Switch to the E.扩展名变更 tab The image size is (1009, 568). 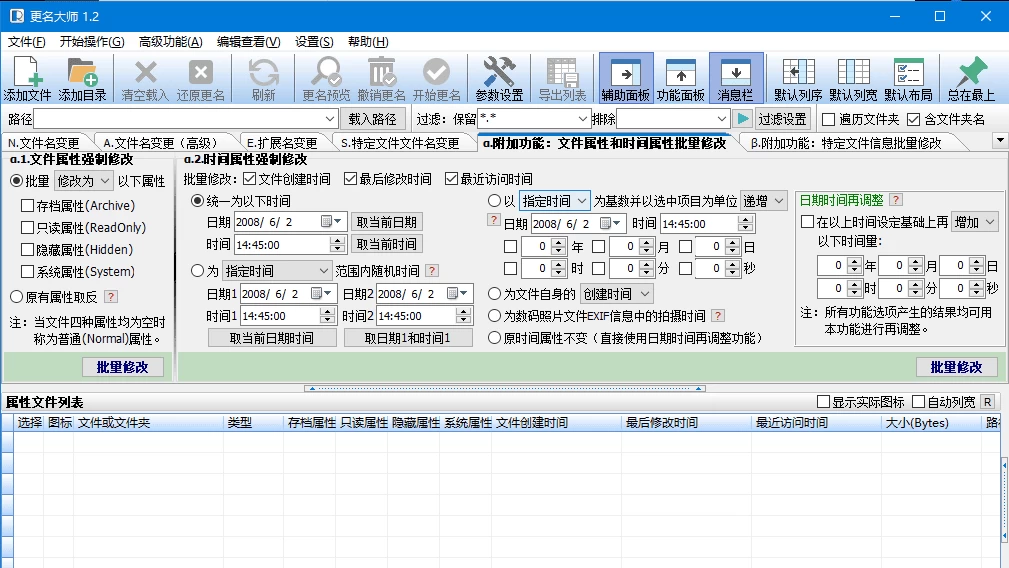tap(282, 143)
